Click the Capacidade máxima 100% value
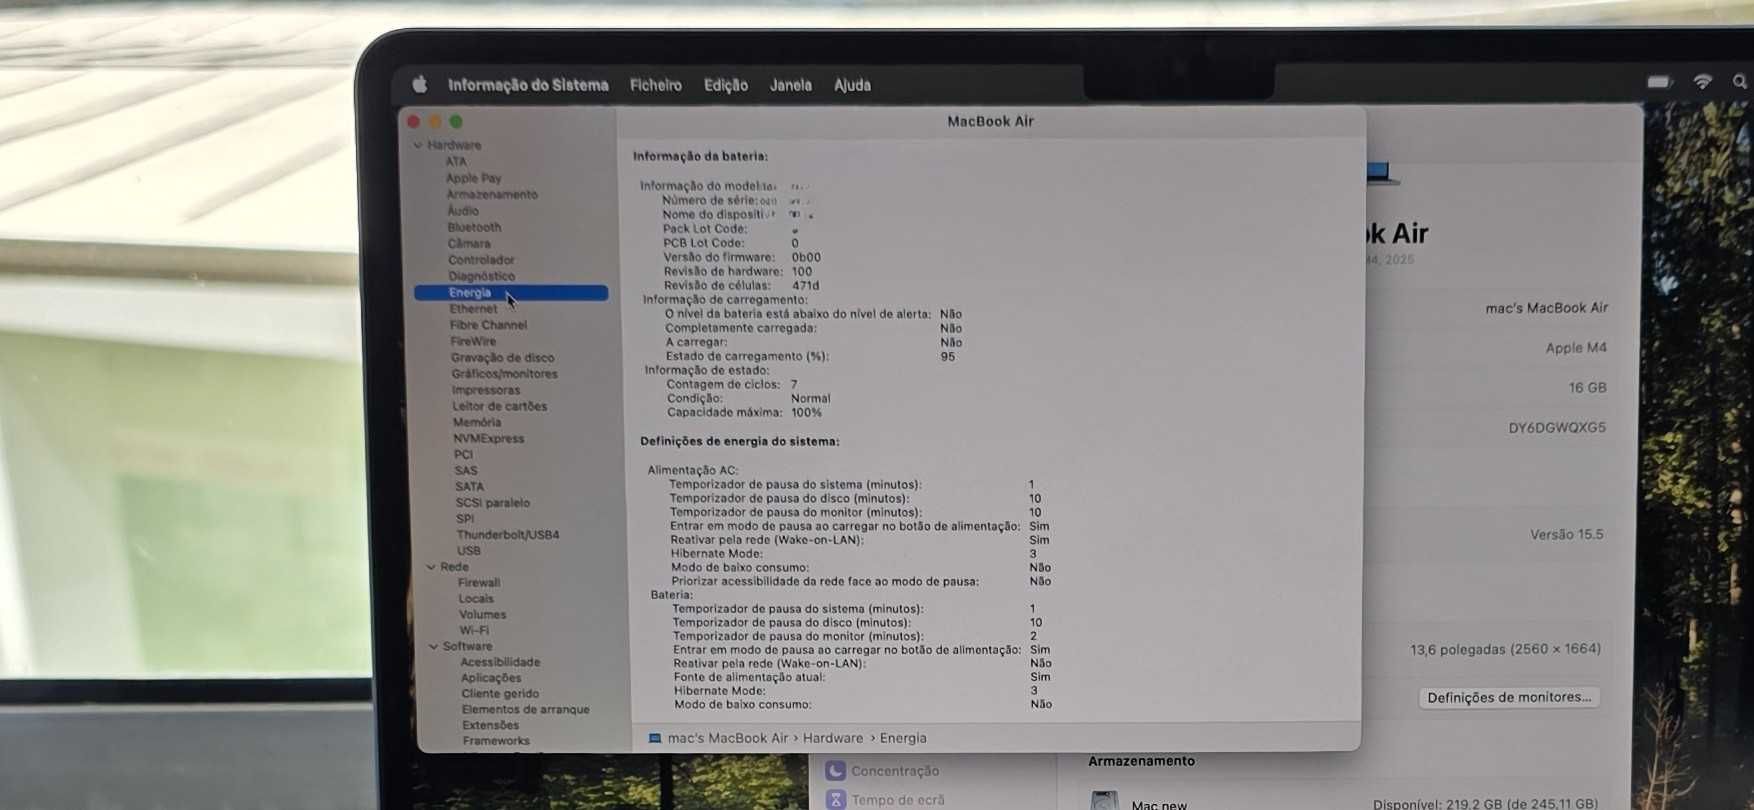This screenshot has width=1754, height=810. [806, 412]
